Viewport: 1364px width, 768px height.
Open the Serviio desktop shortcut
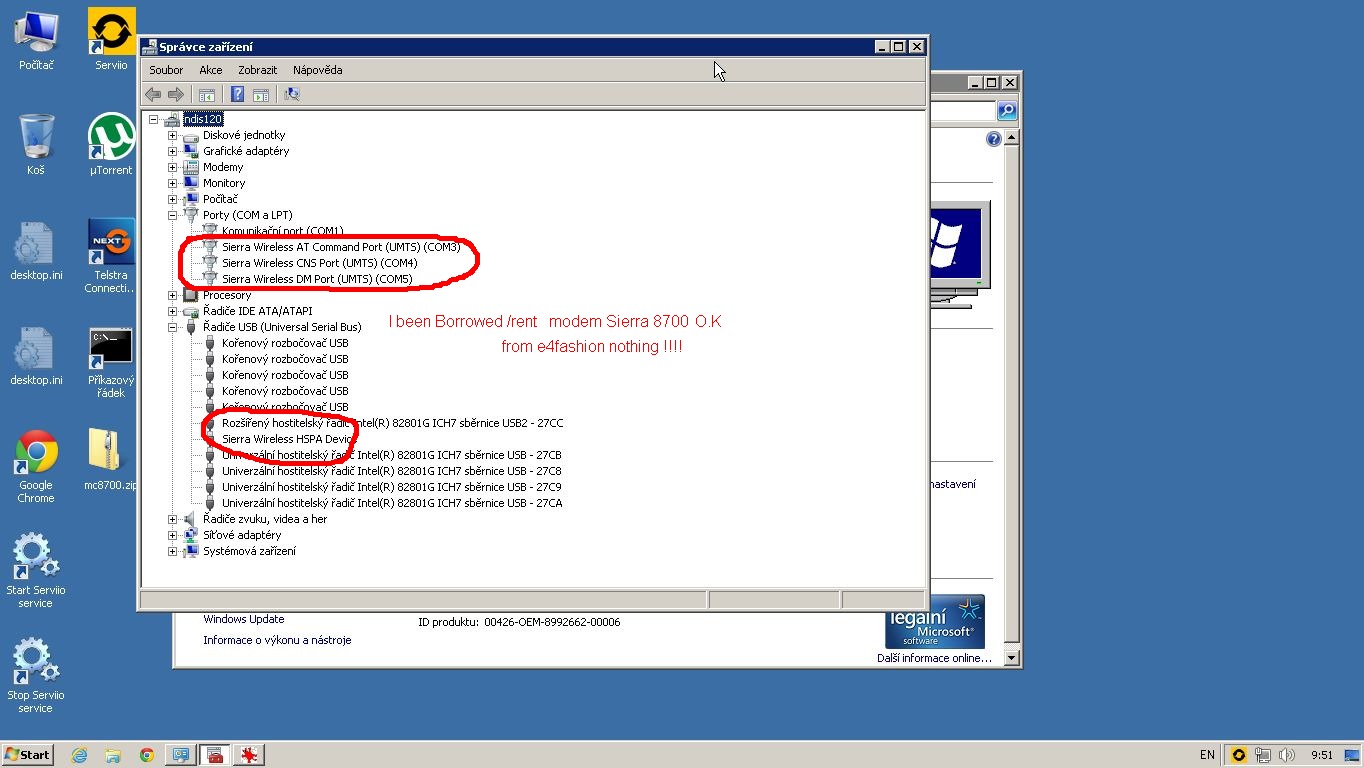click(x=112, y=41)
